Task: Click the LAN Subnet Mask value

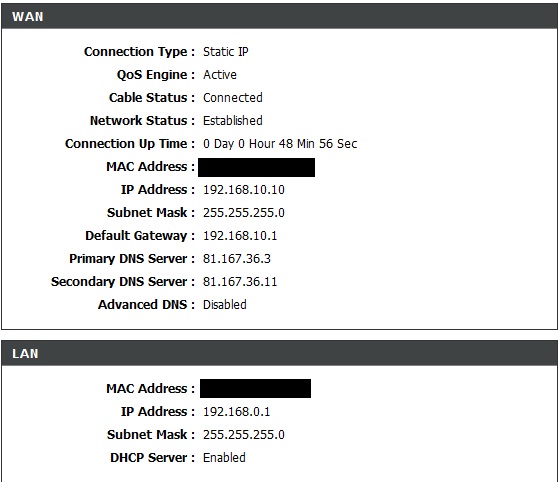Action: click(244, 435)
